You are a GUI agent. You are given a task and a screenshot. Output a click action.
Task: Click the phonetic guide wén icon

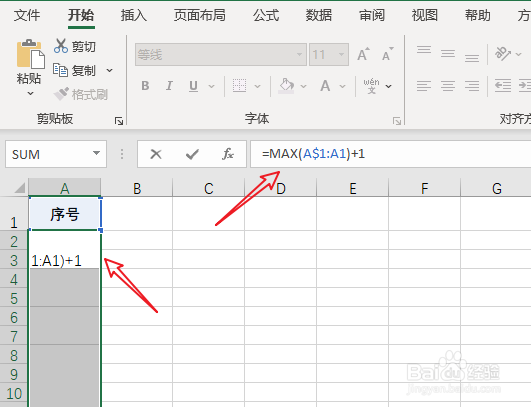click(x=371, y=86)
